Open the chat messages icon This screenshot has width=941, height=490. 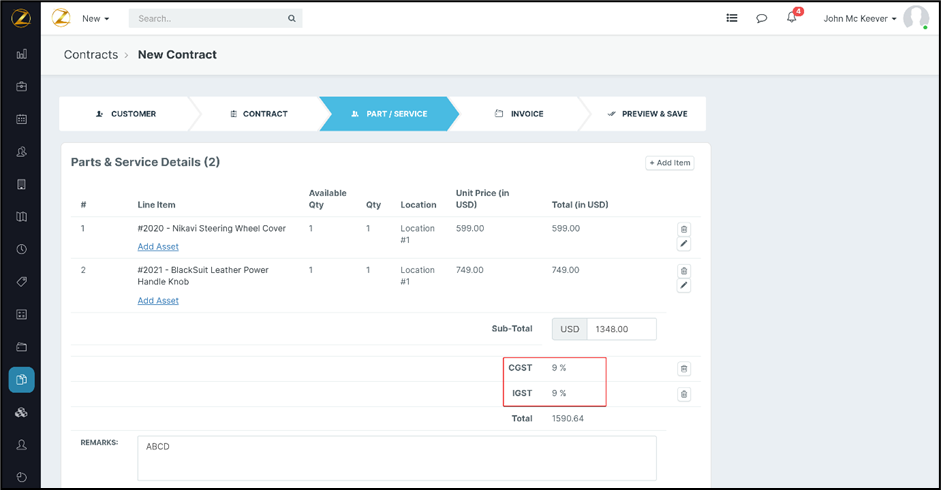click(x=762, y=18)
